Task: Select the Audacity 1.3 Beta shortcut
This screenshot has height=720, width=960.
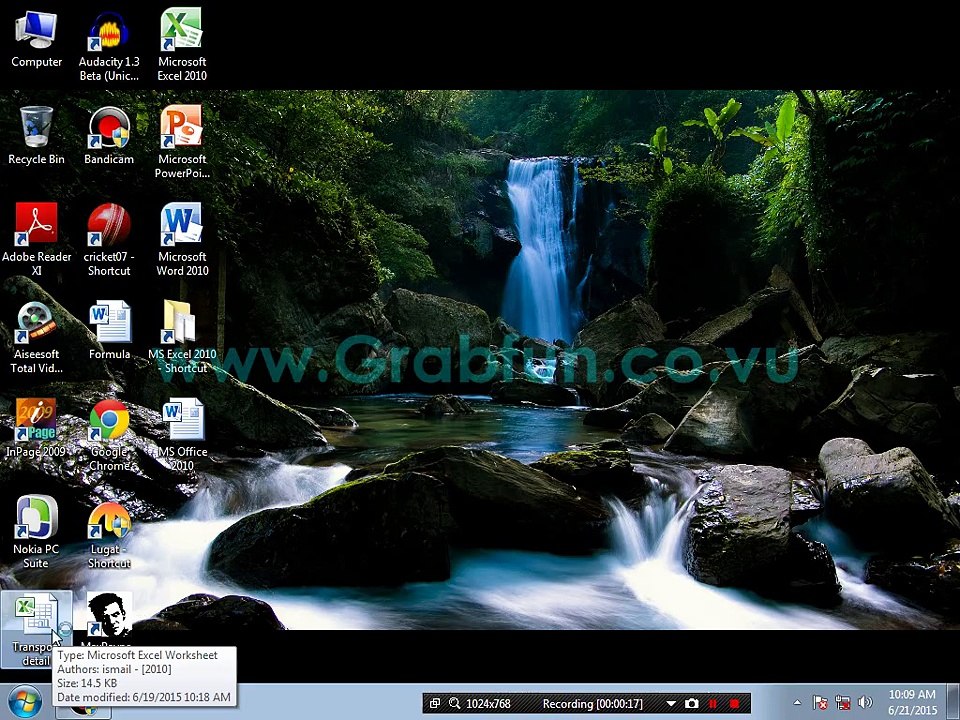Action: click(109, 46)
